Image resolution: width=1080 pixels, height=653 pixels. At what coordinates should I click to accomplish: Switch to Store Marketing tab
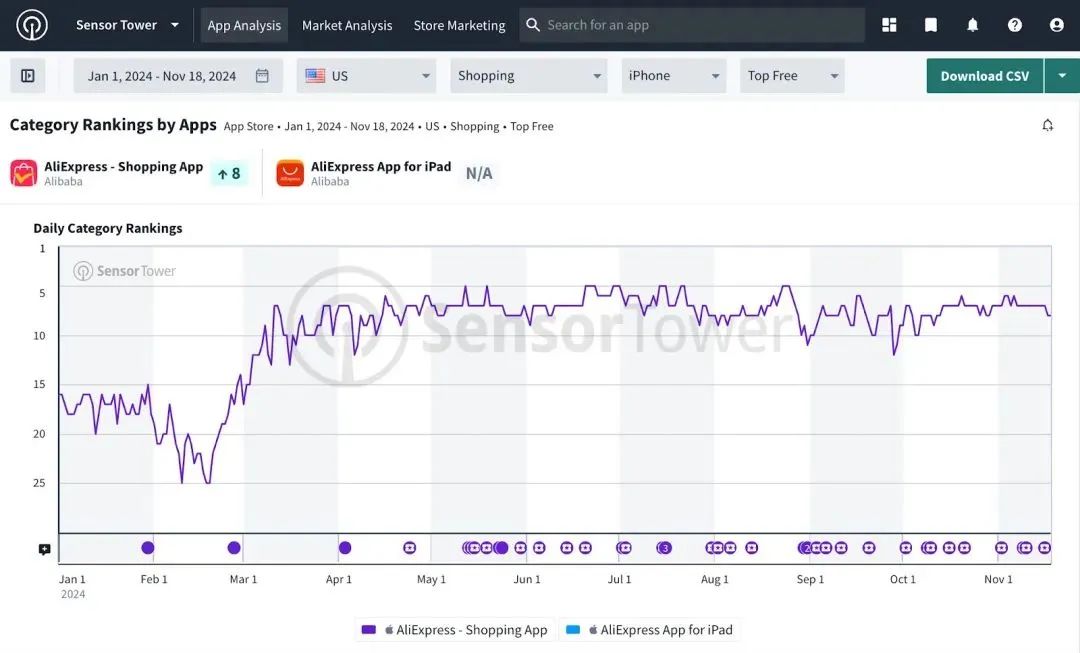coord(459,25)
